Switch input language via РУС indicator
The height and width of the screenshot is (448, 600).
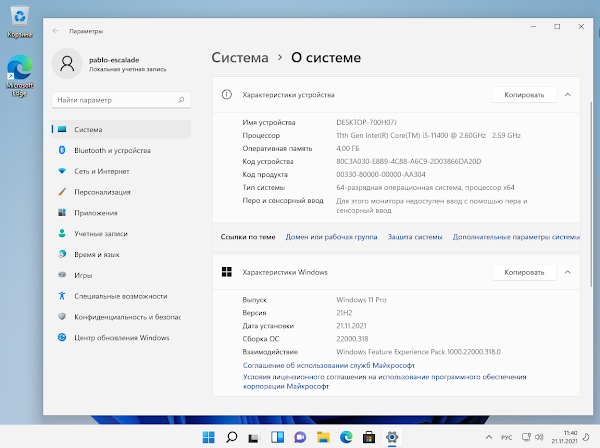click(x=506, y=437)
